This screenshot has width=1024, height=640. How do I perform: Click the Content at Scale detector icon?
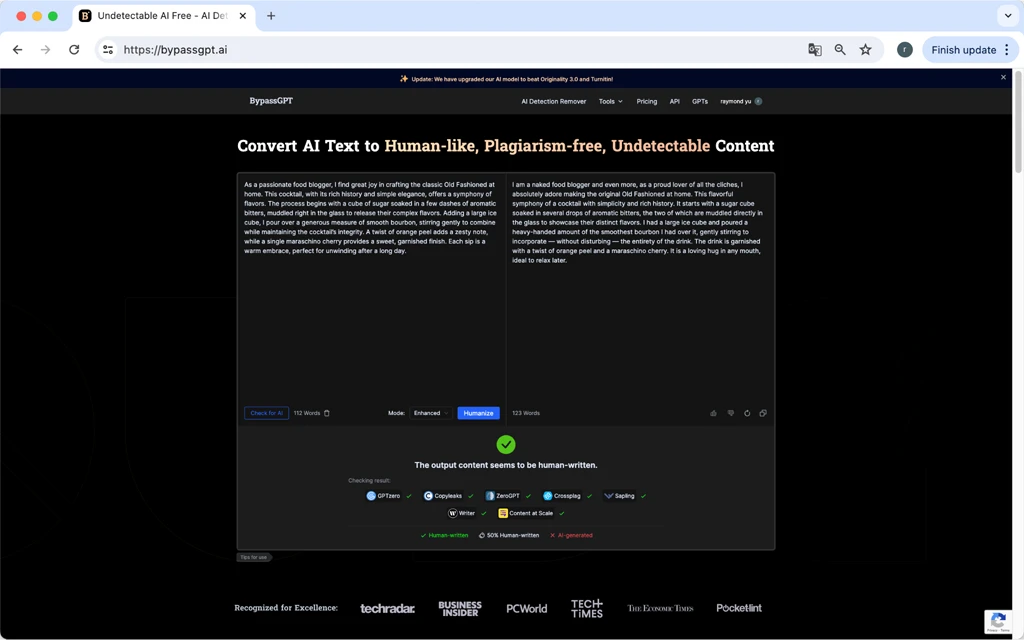pos(503,513)
